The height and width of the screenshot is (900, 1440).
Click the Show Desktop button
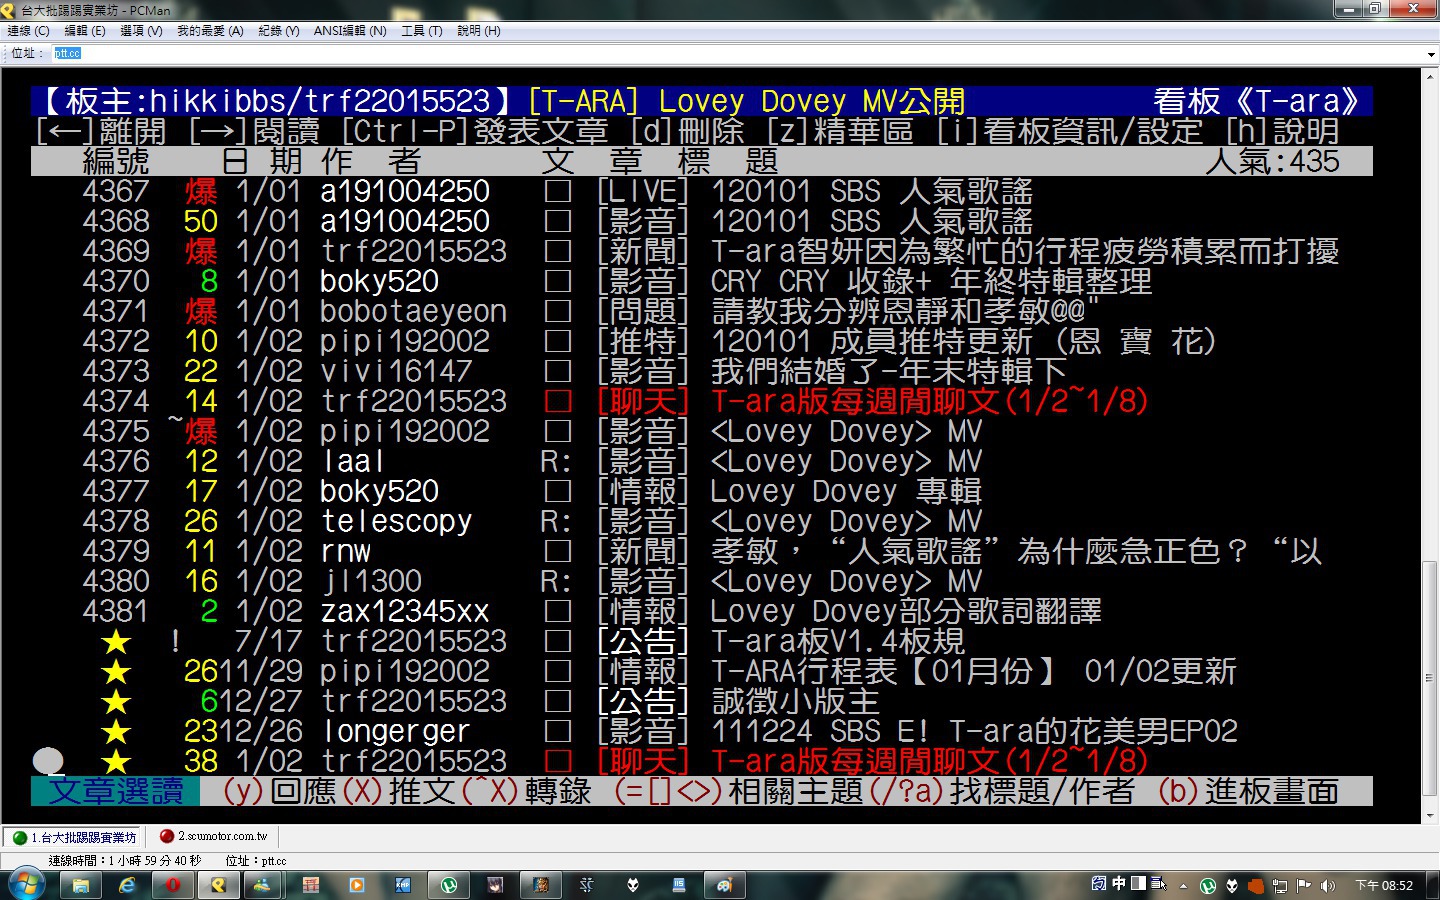click(1433, 885)
